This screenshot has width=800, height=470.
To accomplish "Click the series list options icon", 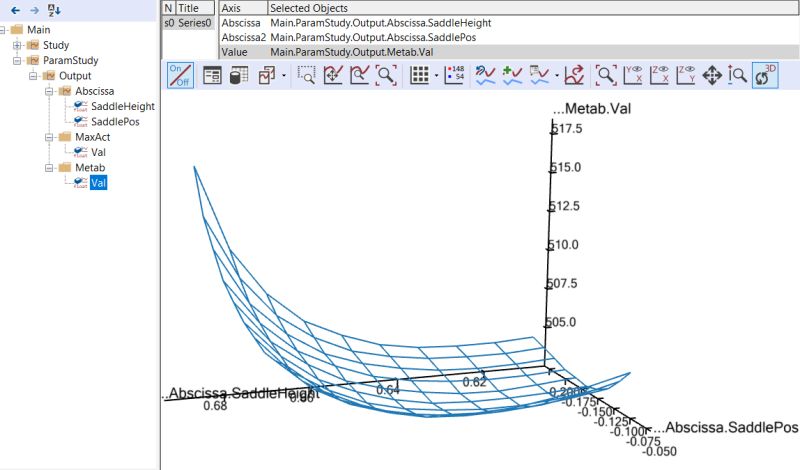I will 539,76.
